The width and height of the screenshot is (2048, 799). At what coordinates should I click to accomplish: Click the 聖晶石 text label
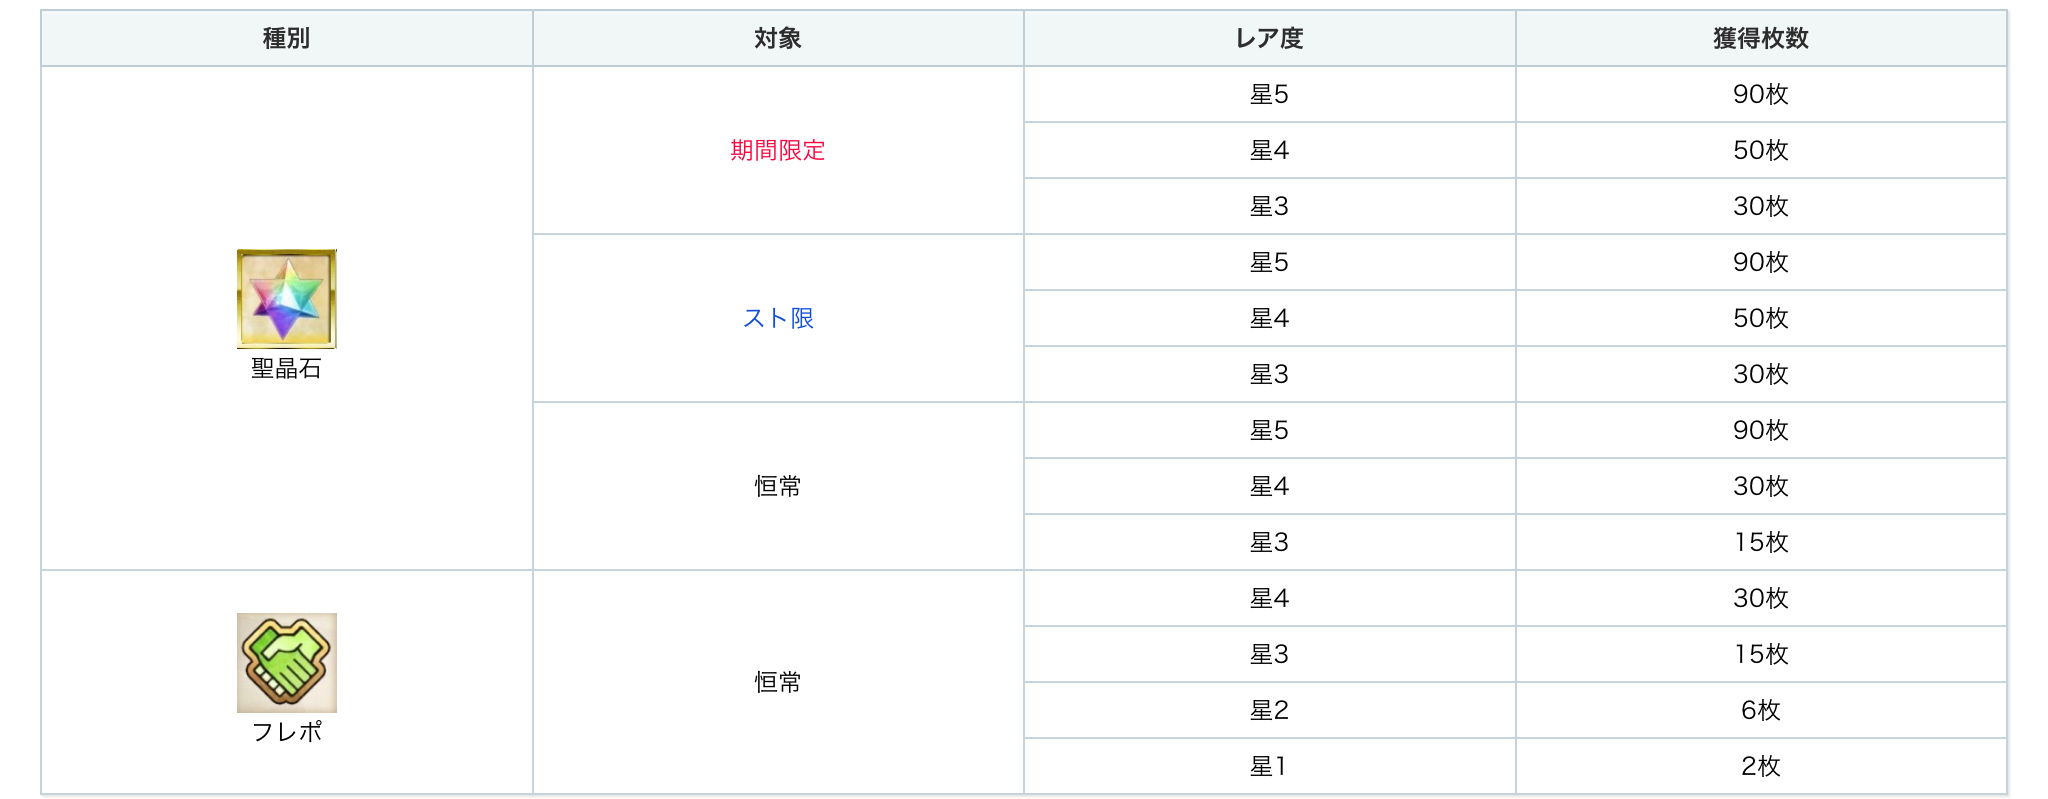coord(286,369)
